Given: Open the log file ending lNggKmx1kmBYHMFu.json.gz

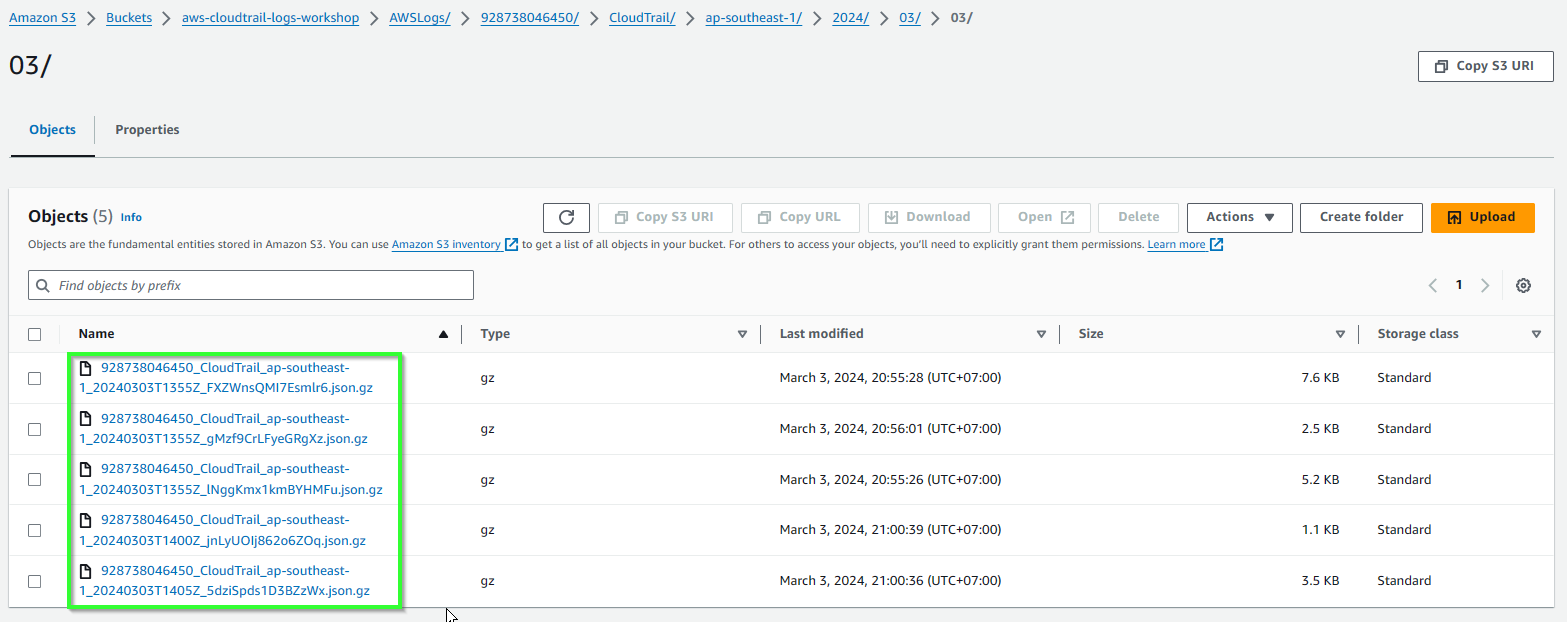Looking at the screenshot, I should click(x=231, y=480).
